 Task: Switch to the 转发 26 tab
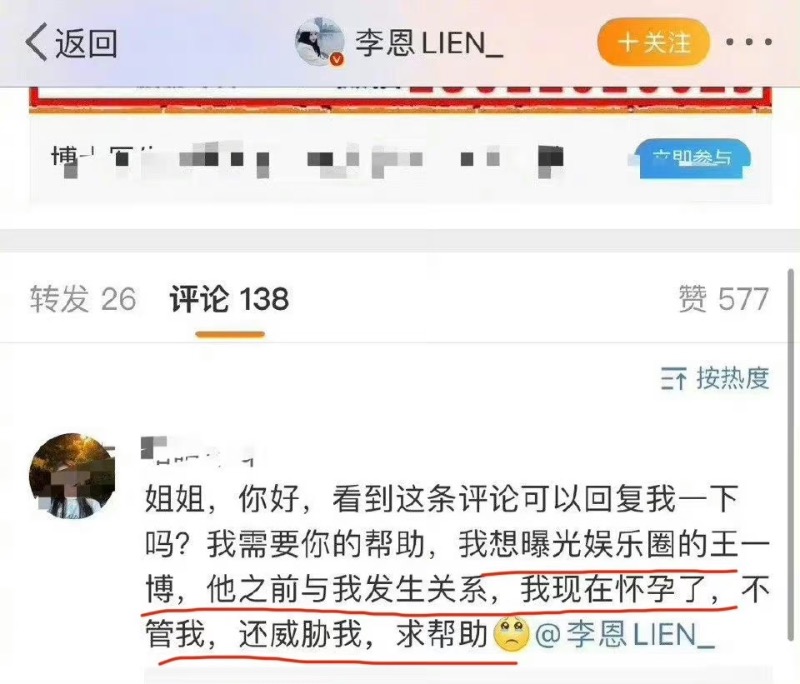tap(83, 299)
